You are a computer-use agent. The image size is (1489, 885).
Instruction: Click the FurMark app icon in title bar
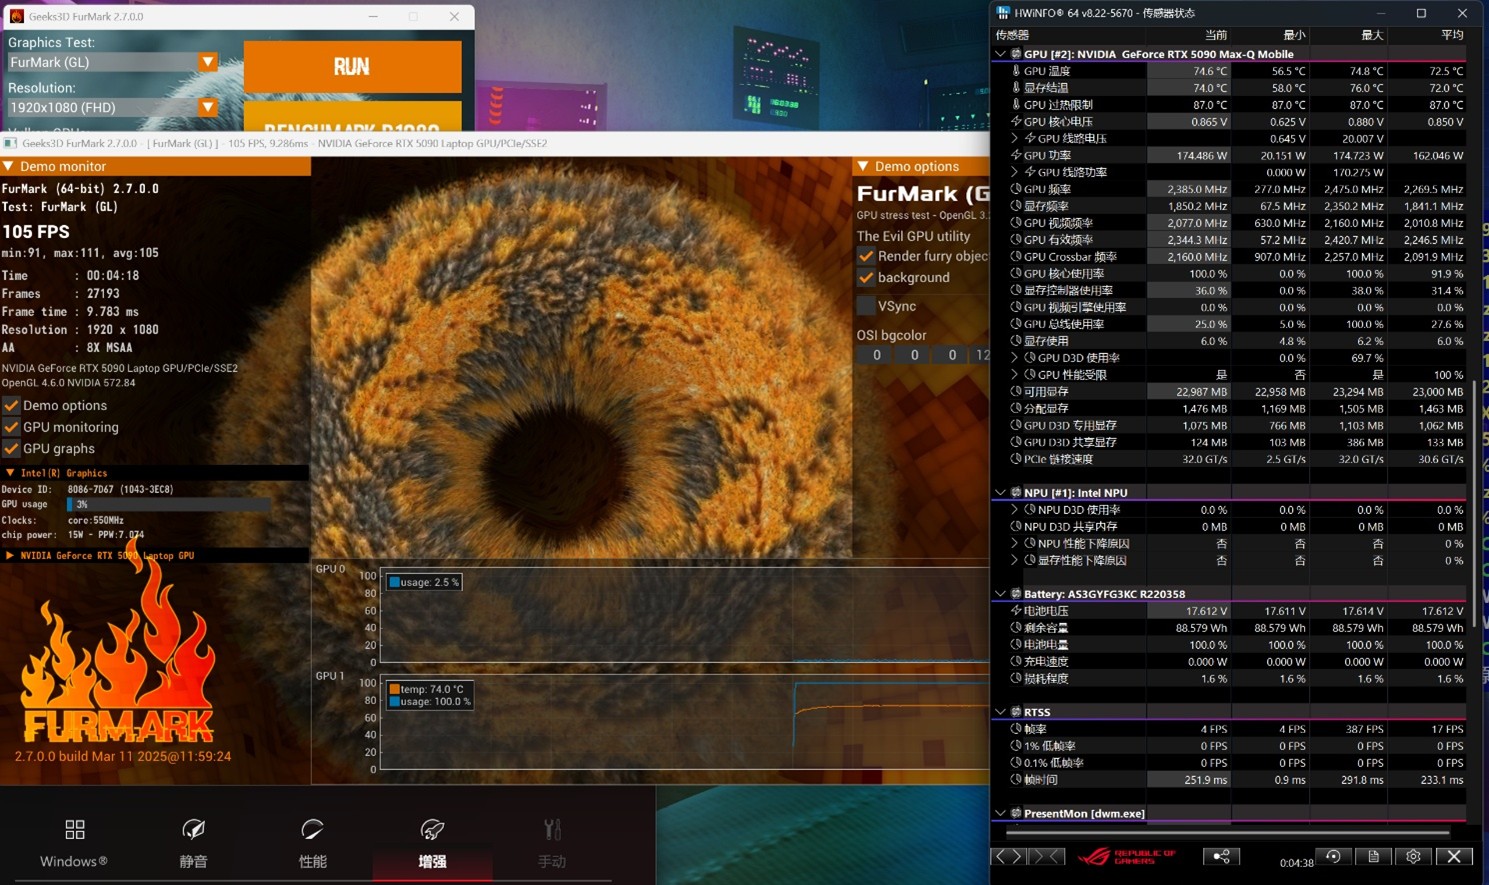(x=16, y=16)
